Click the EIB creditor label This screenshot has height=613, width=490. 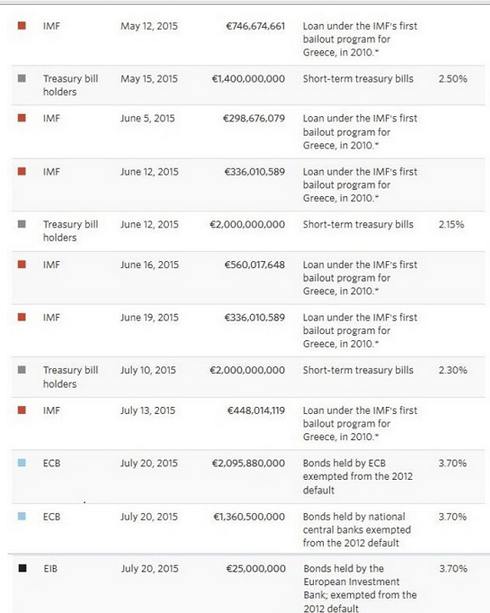(50, 568)
